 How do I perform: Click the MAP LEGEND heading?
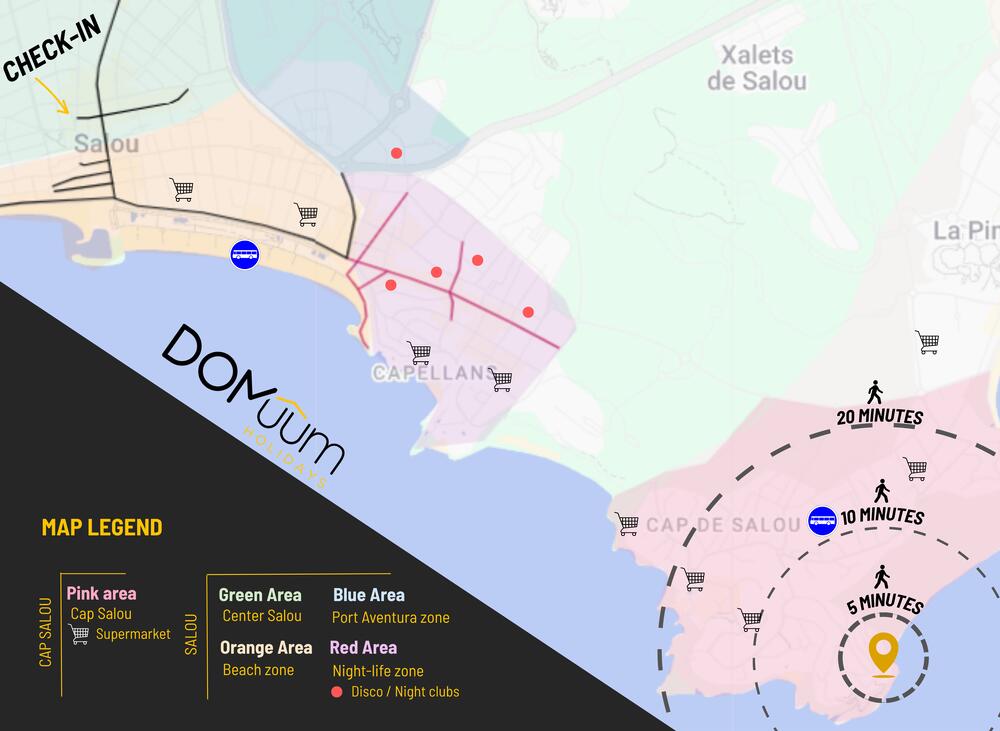coord(102,528)
